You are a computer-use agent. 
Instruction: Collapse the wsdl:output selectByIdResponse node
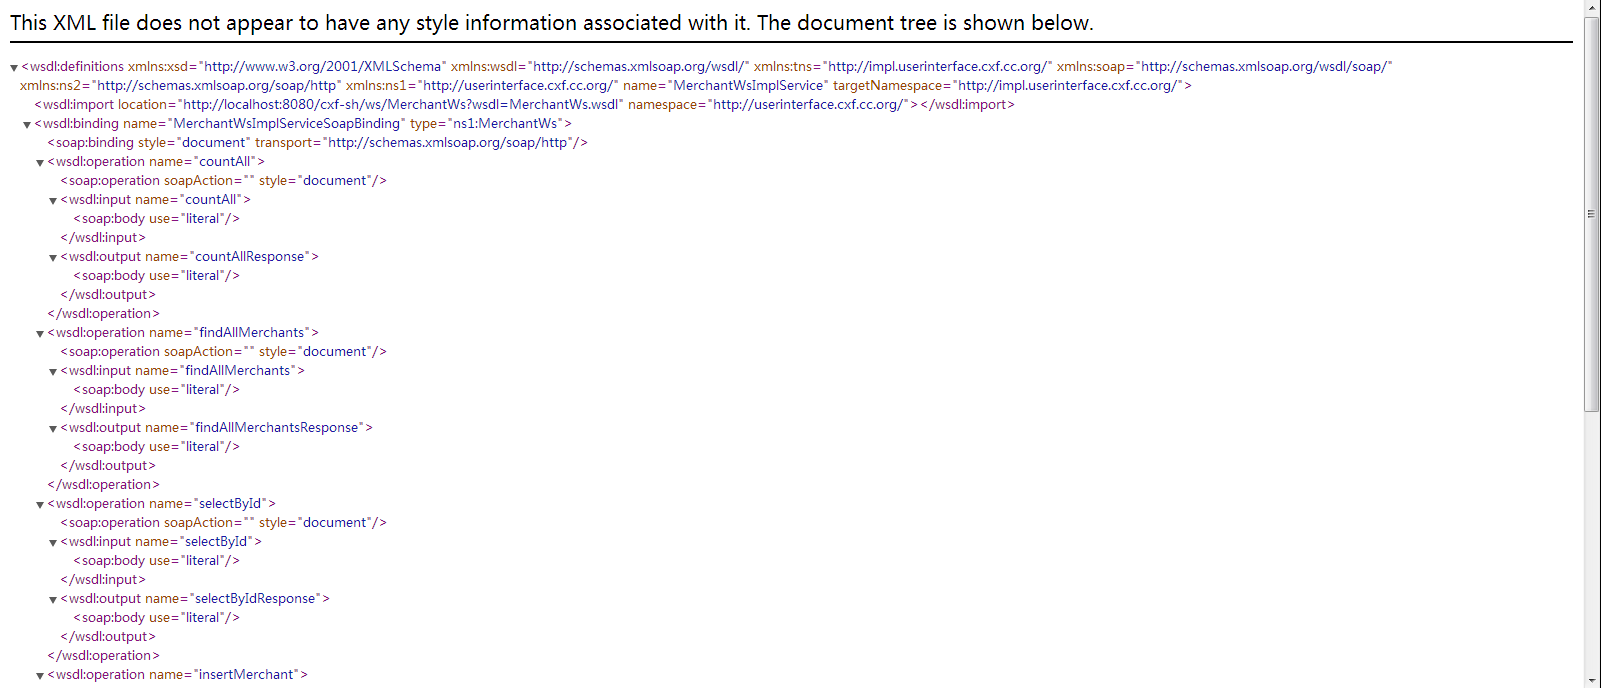[53, 600]
